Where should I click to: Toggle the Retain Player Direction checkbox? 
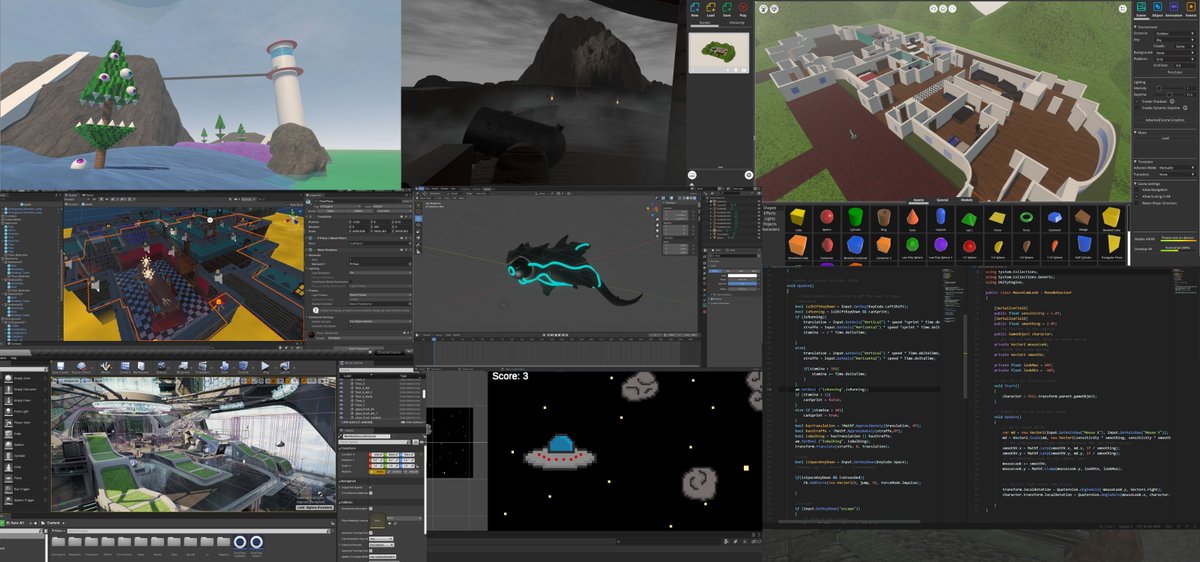coord(1137,202)
